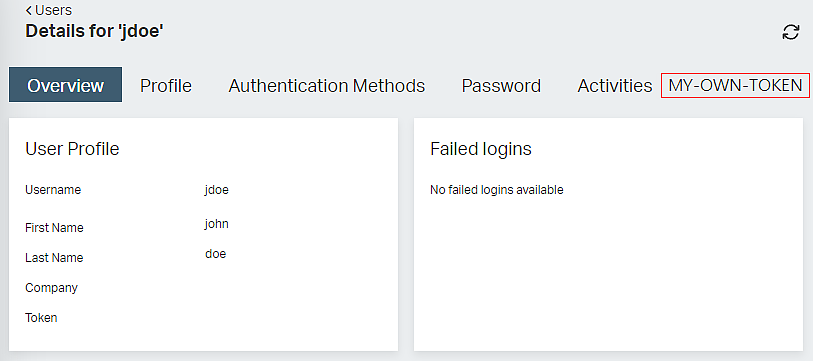
Task: Click the User Profile card heading
Action: click(72, 149)
